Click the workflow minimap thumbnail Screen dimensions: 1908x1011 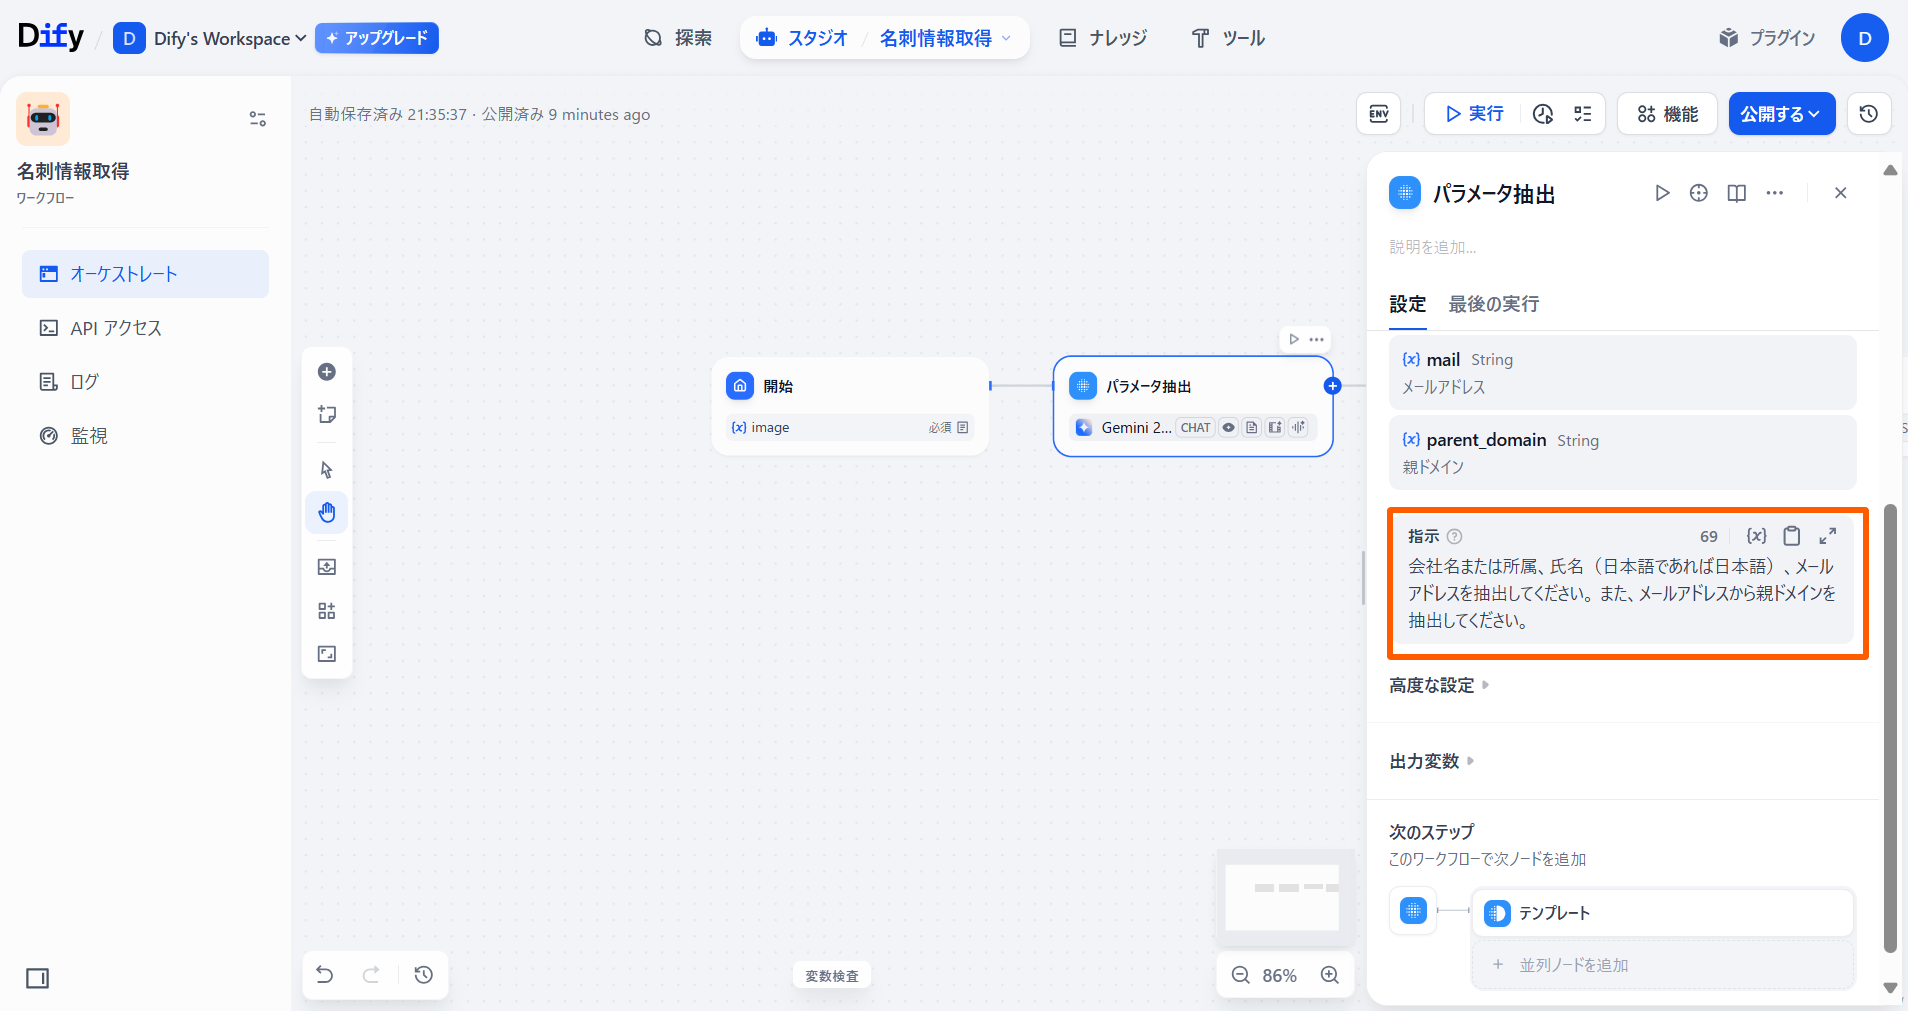pyautogui.click(x=1282, y=897)
